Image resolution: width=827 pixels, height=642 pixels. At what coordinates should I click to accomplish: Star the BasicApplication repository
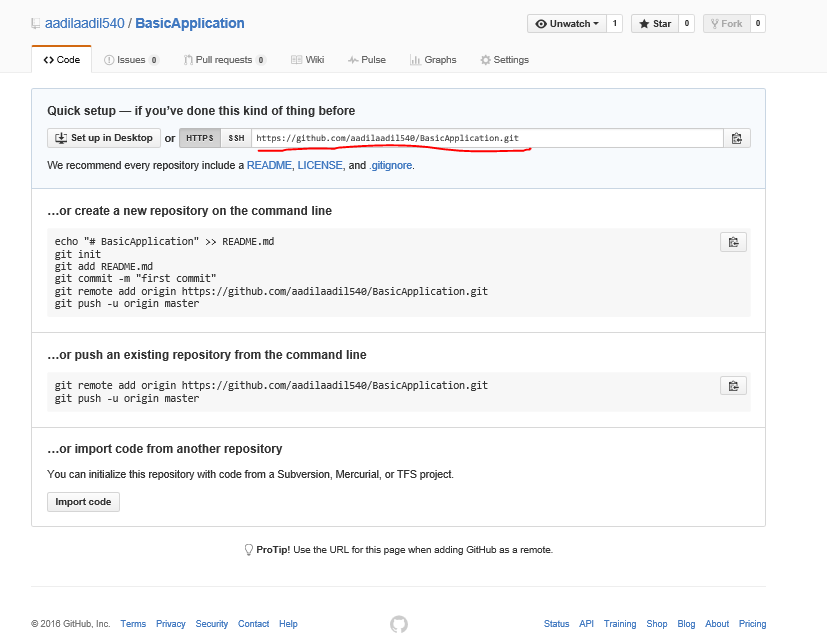pos(655,23)
